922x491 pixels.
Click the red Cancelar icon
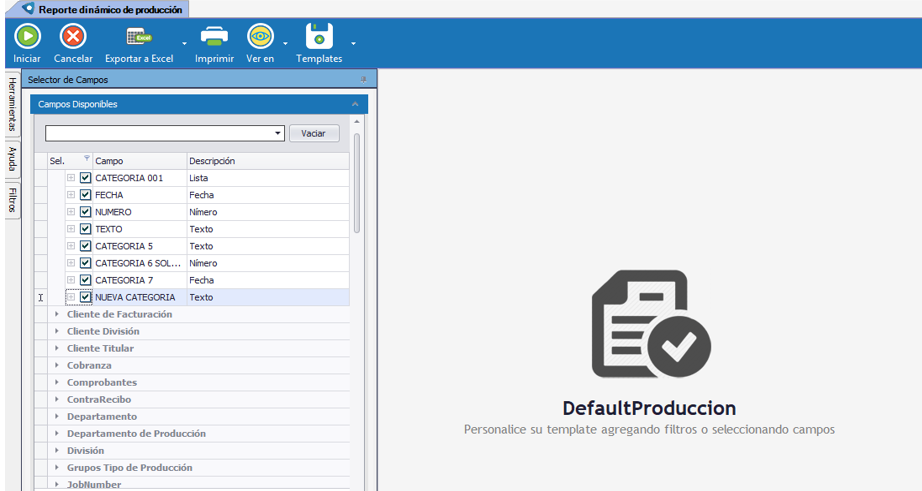point(73,37)
